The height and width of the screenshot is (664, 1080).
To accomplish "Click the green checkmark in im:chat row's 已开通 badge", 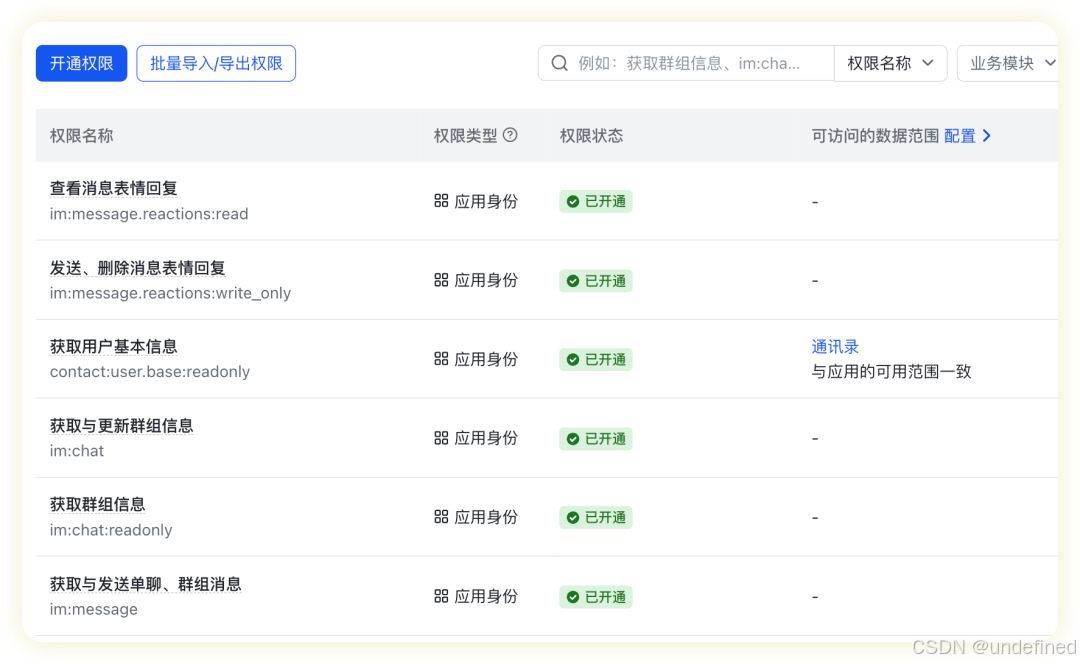I will click(572, 438).
